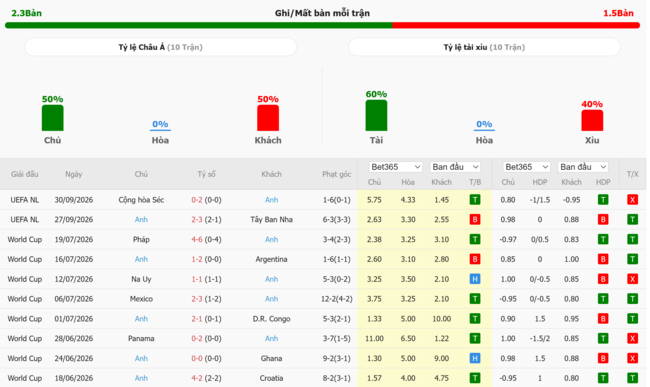This screenshot has height=387, width=650.
Task: Click Anh link in 06/07/2026 row
Action: click(x=272, y=299)
